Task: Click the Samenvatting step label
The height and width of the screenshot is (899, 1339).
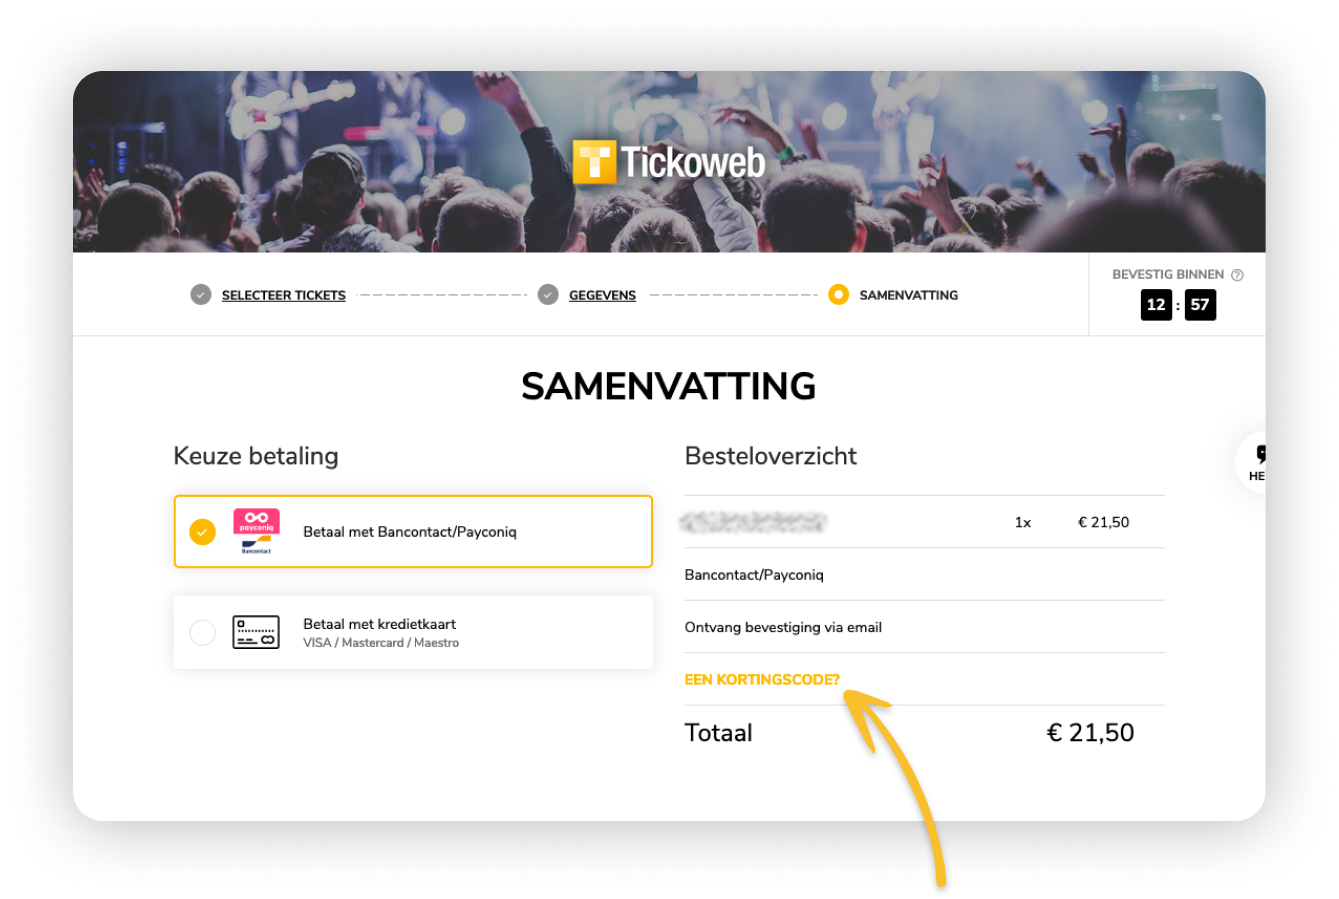Action: (908, 295)
